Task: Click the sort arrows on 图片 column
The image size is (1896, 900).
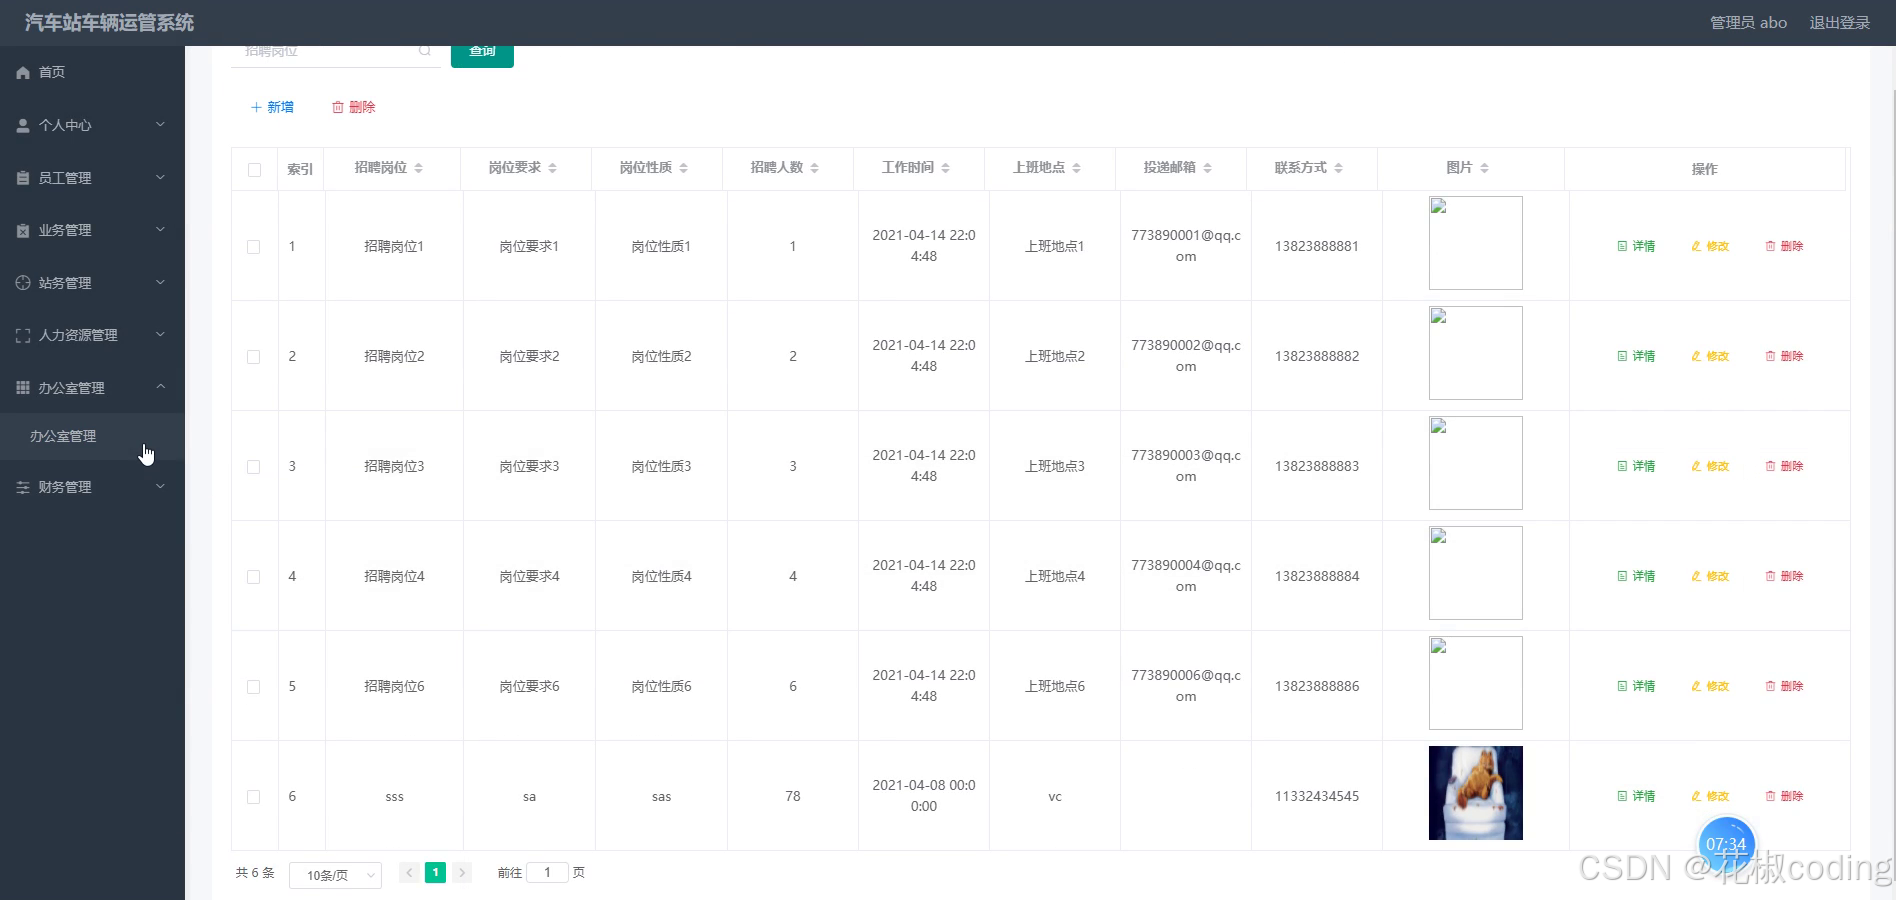Action: coord(1484,168)
